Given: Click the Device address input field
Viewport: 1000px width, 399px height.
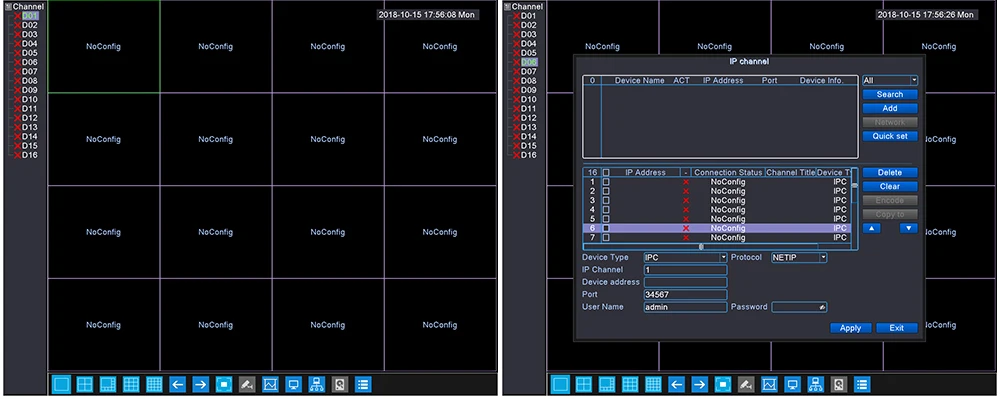Looking at the screenshot, I should click(x=686, y=282).
